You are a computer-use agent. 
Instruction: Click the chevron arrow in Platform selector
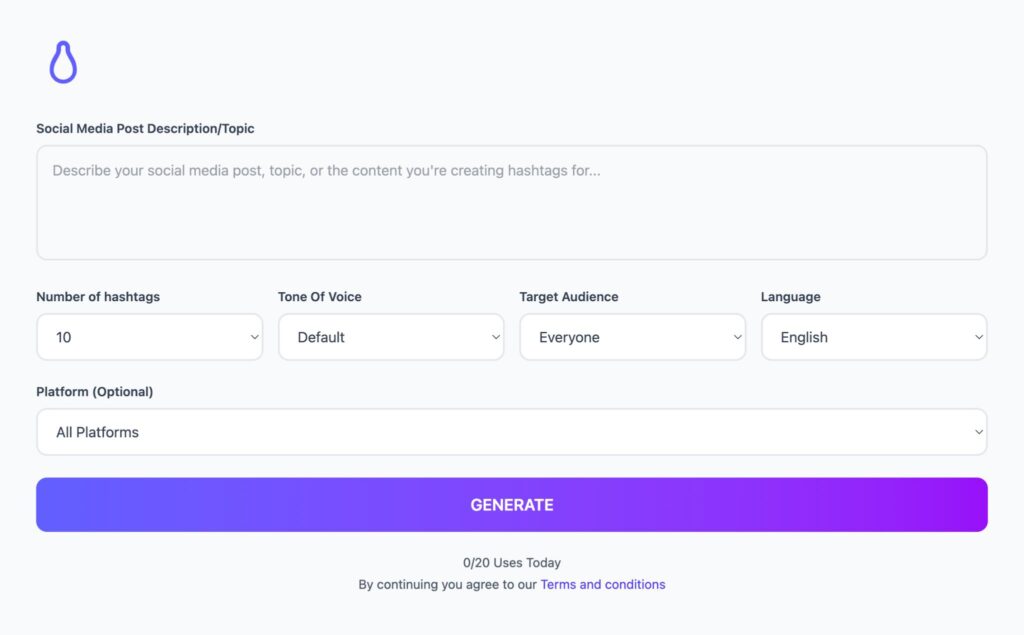click(979, 432)
